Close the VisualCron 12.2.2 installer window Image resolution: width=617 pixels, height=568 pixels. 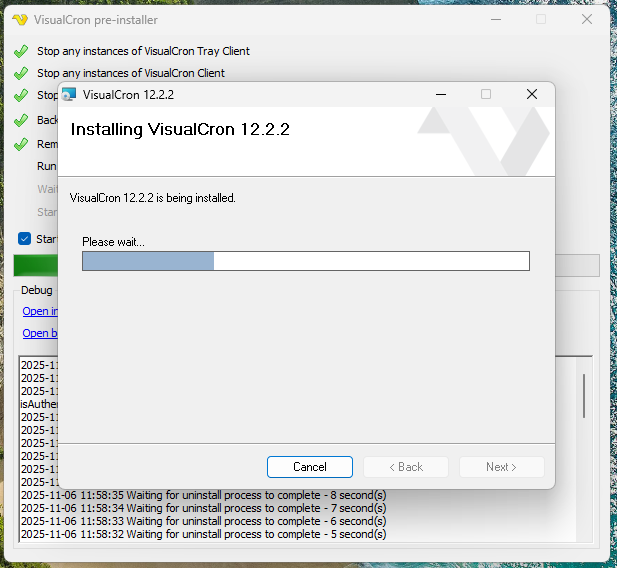tap(532, 94)
